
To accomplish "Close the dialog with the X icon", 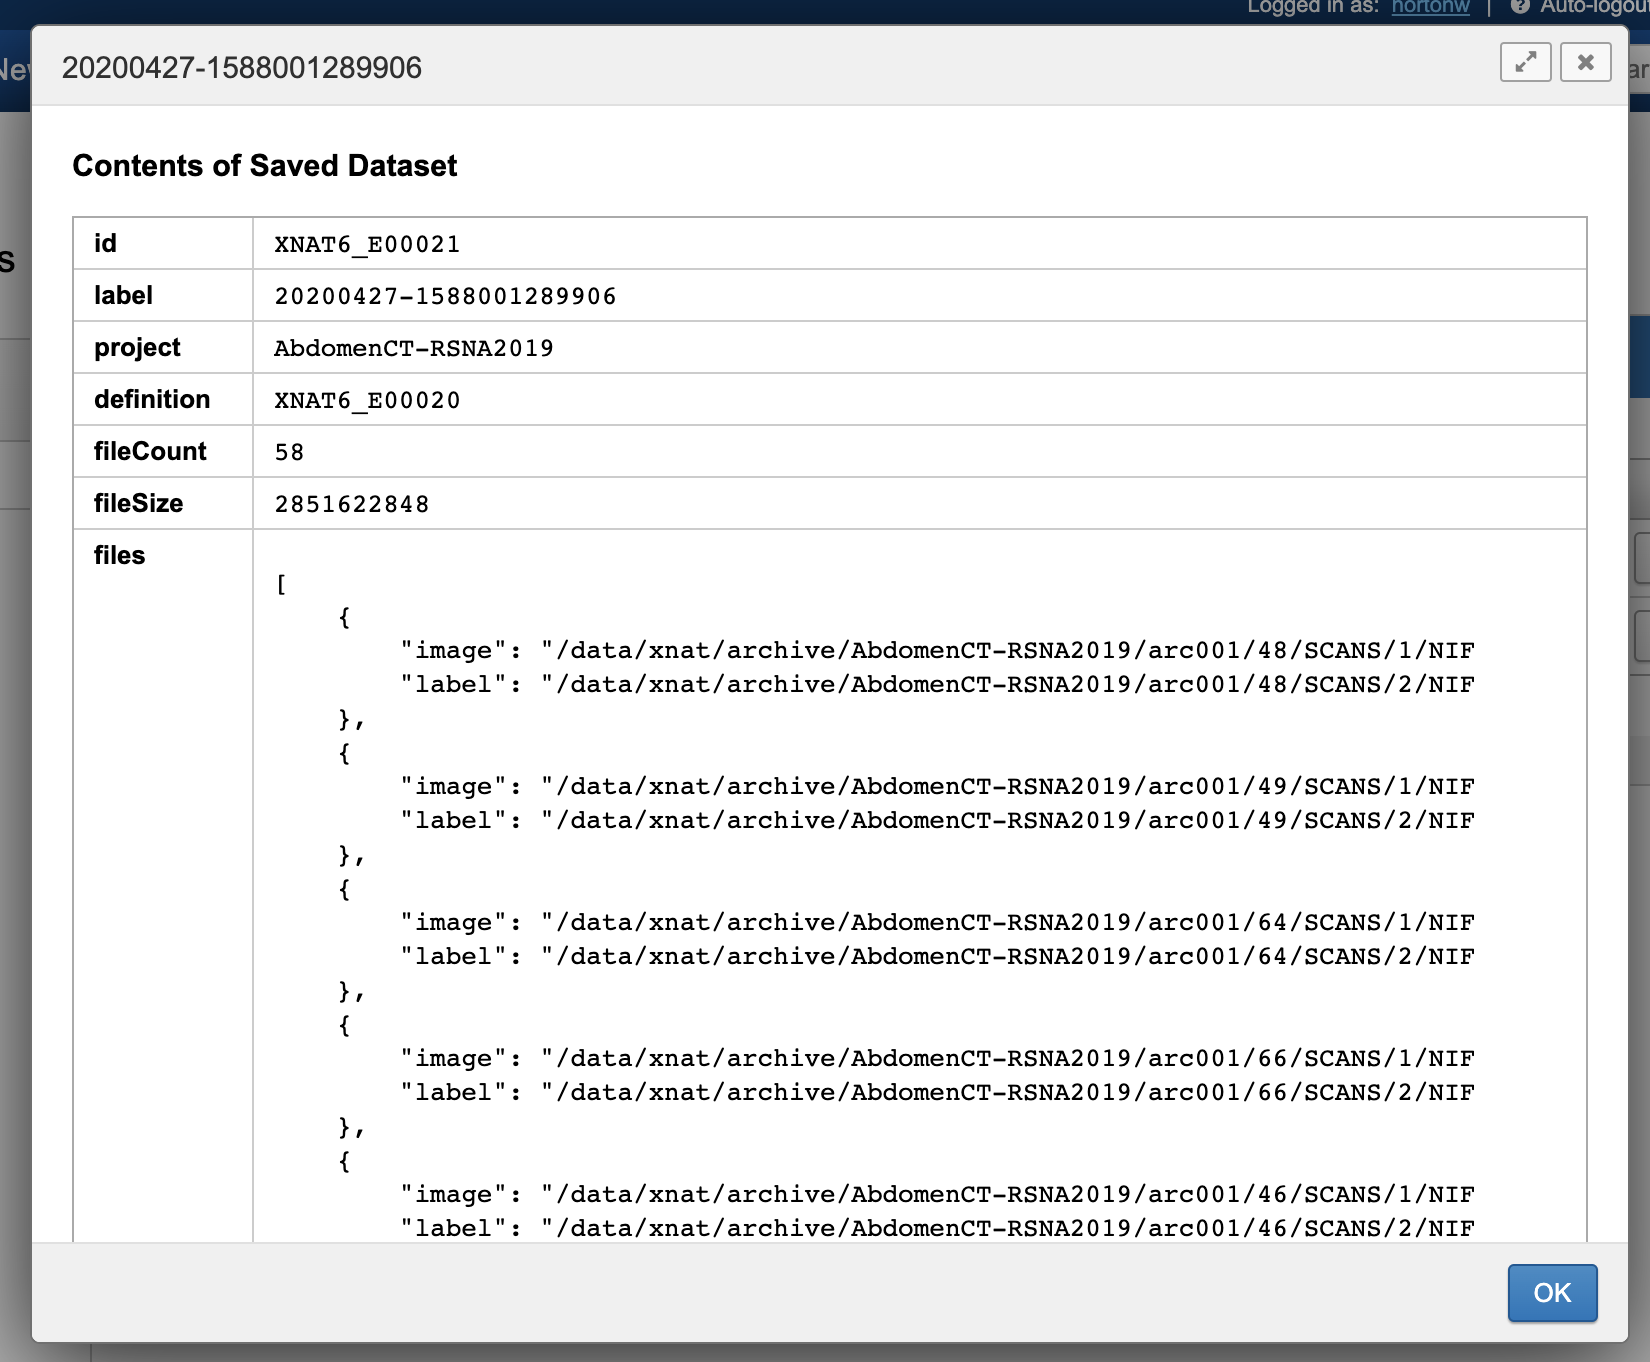I will [x=1585, y=62].
